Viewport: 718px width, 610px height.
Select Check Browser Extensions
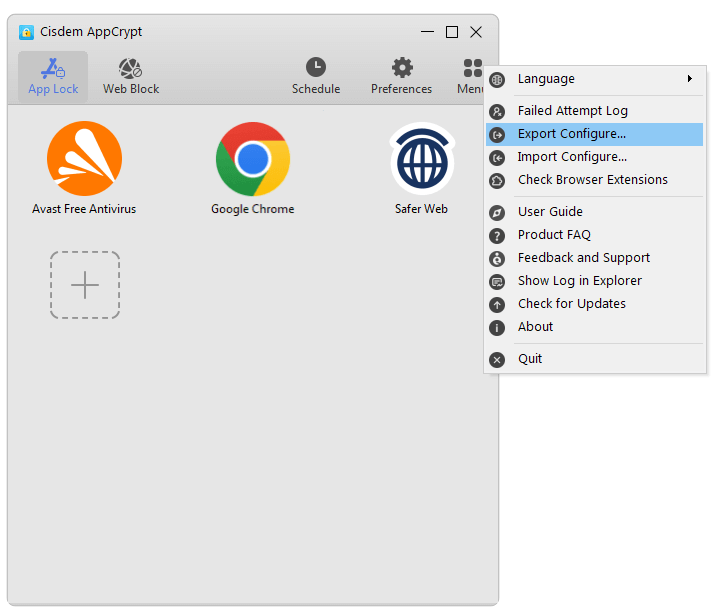pos(594,180)
